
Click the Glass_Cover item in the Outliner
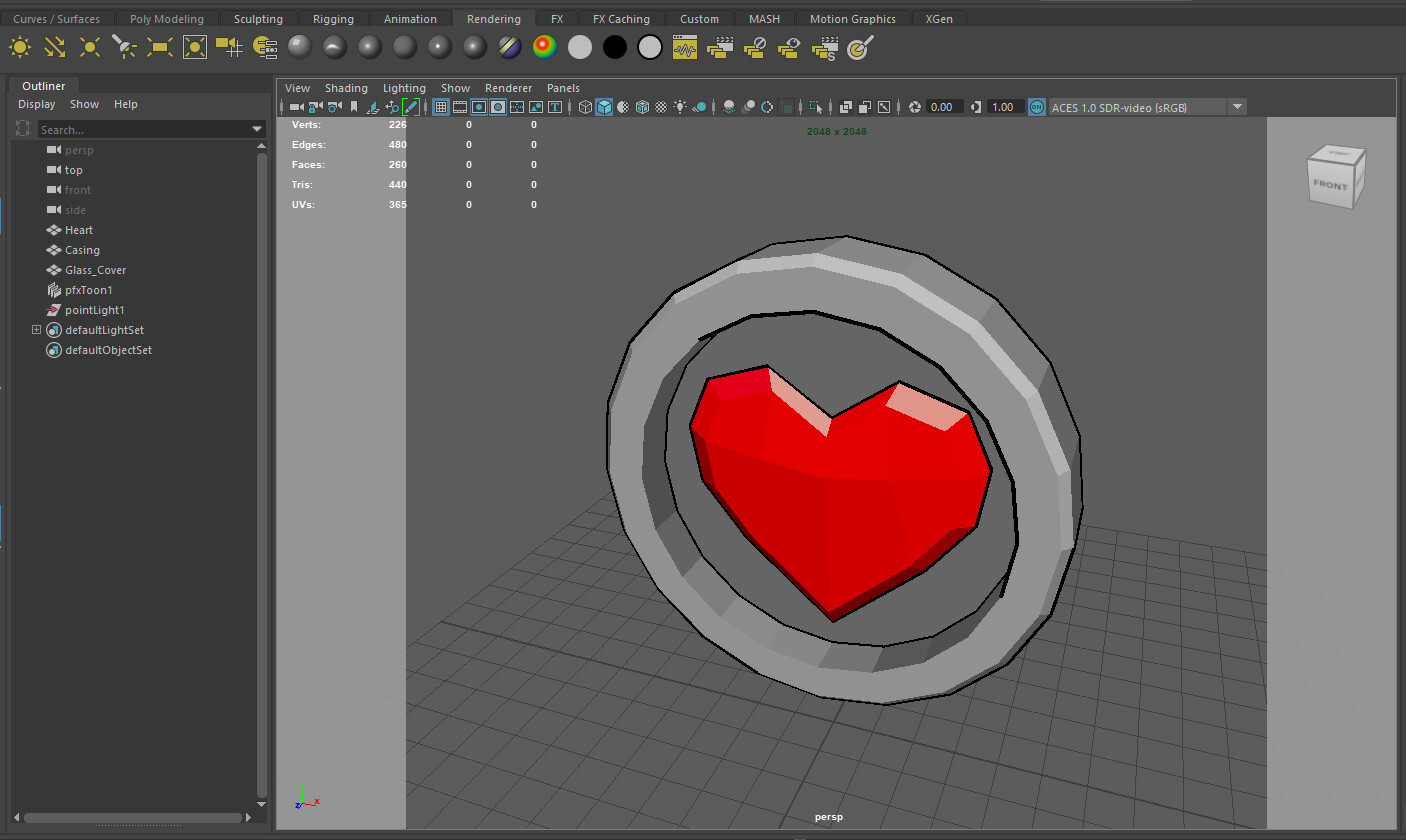click(x=96, y=270)
